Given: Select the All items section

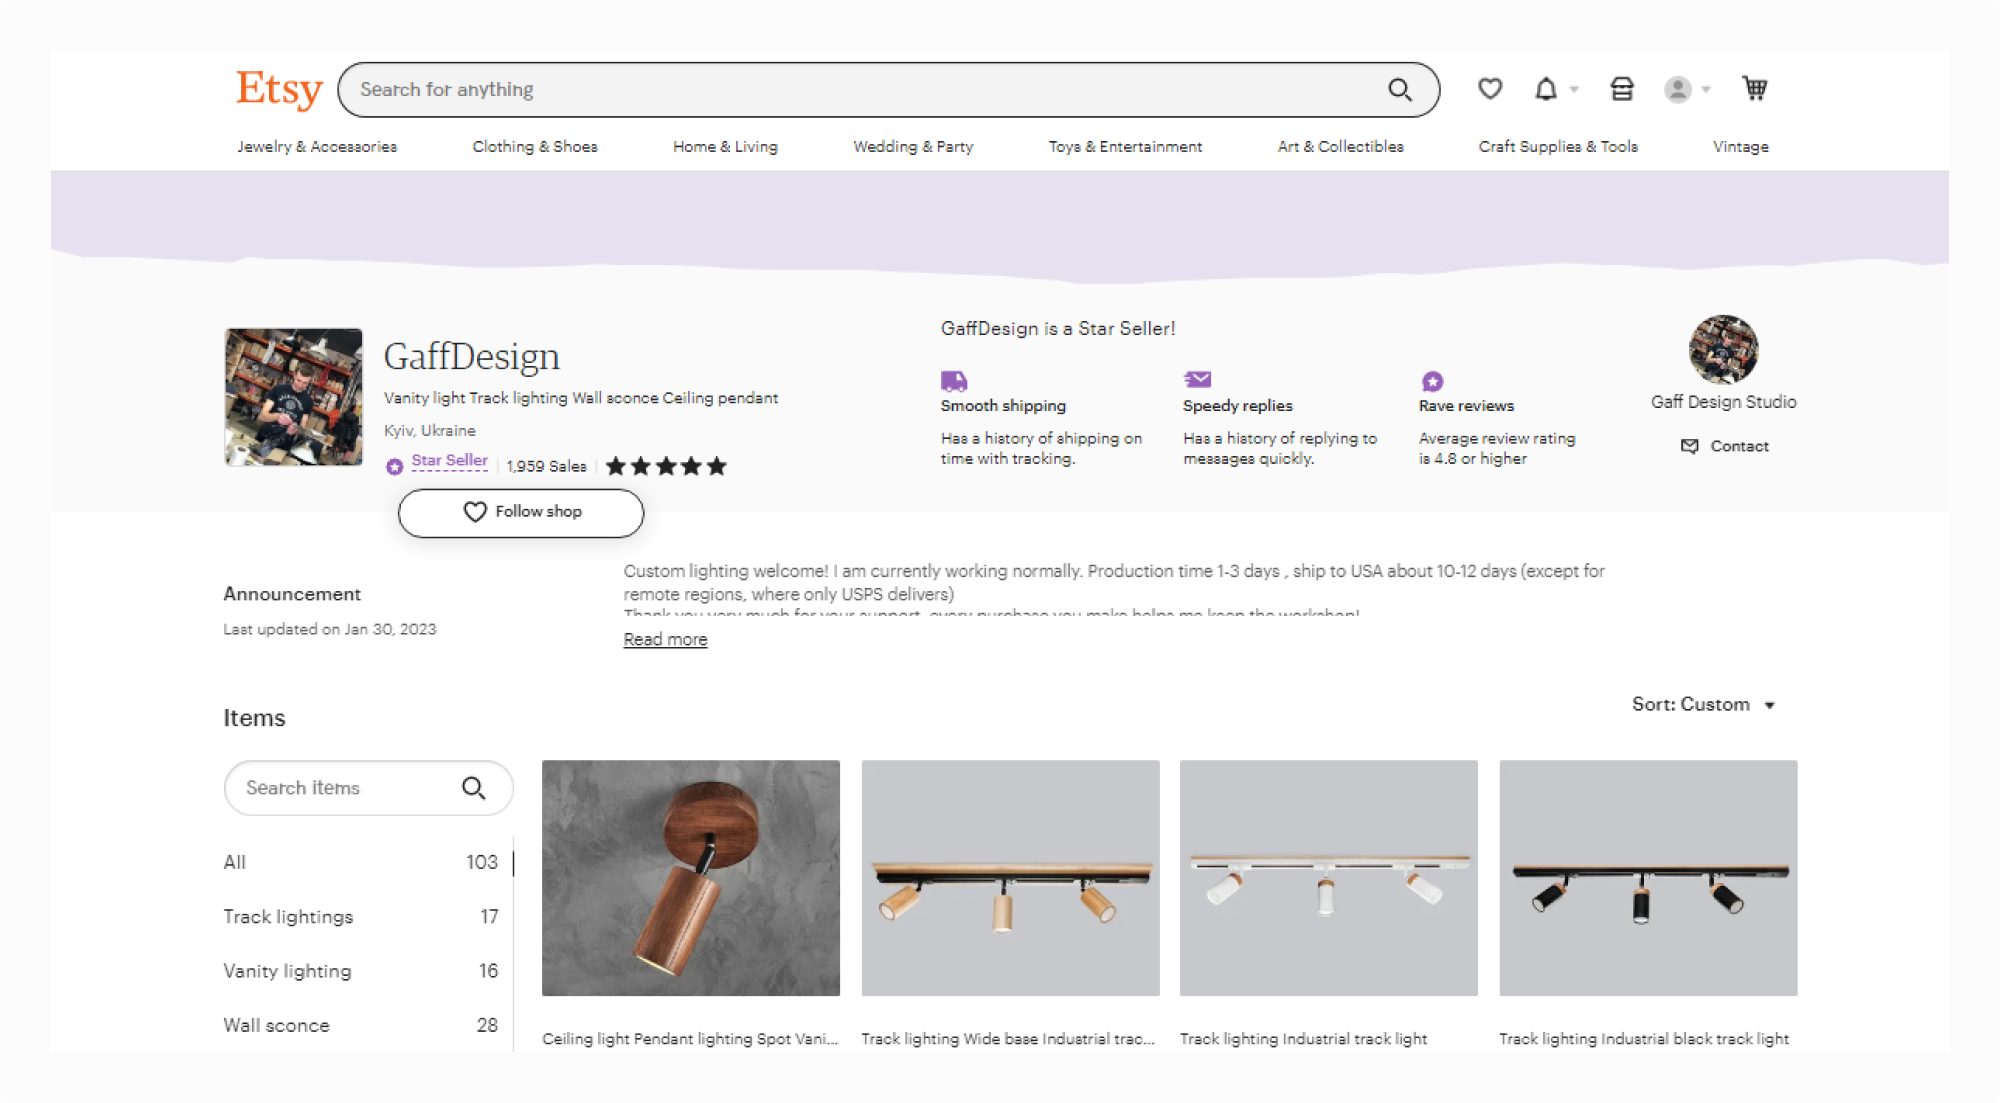Looking at the screenshot, I should click(x=361, y=862).
